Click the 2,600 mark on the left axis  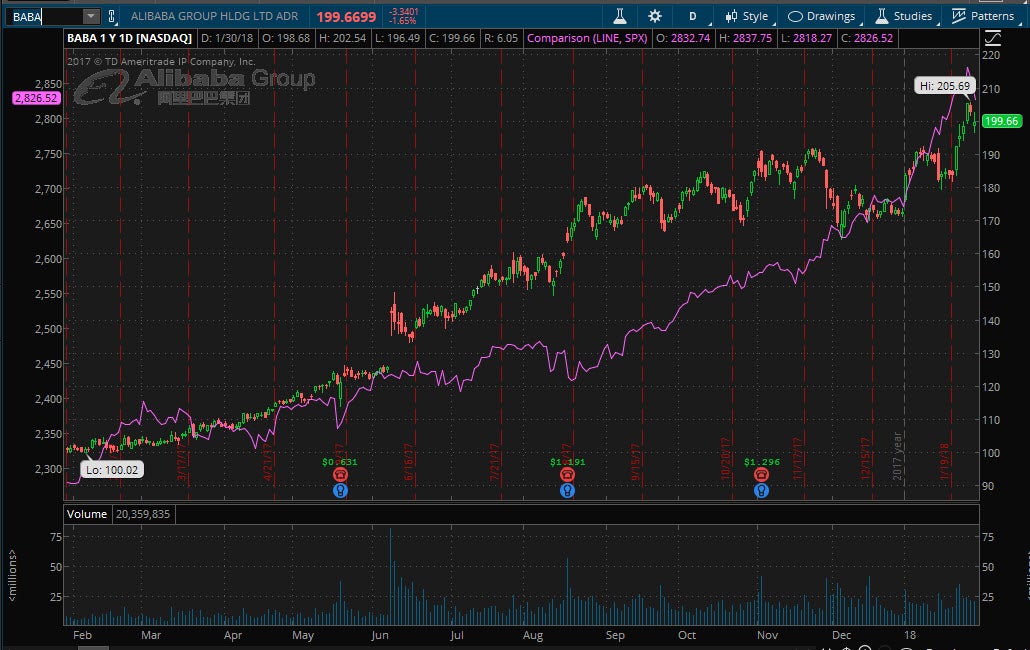[x=49, y=259]
